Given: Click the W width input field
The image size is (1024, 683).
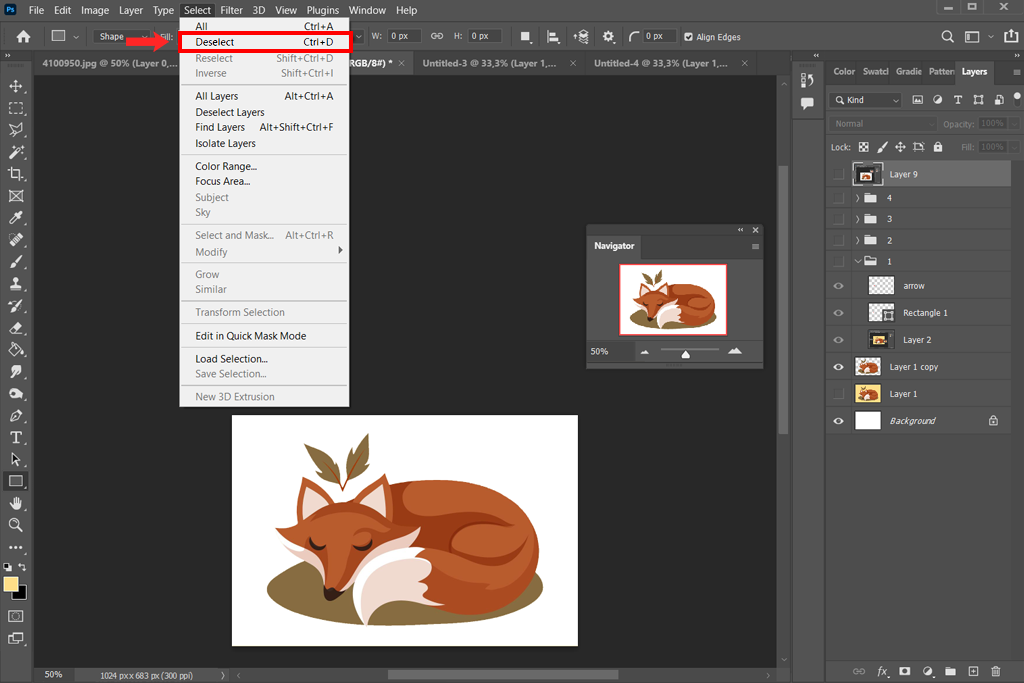Looking at the screenshot, I should tap(404, 37).
